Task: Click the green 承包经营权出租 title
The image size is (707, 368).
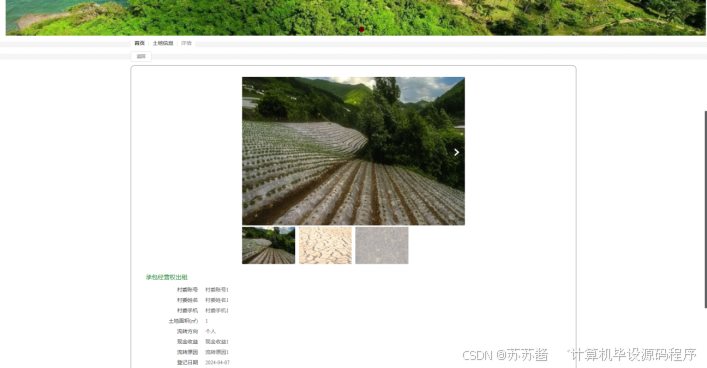Action: tap(166, 277)
